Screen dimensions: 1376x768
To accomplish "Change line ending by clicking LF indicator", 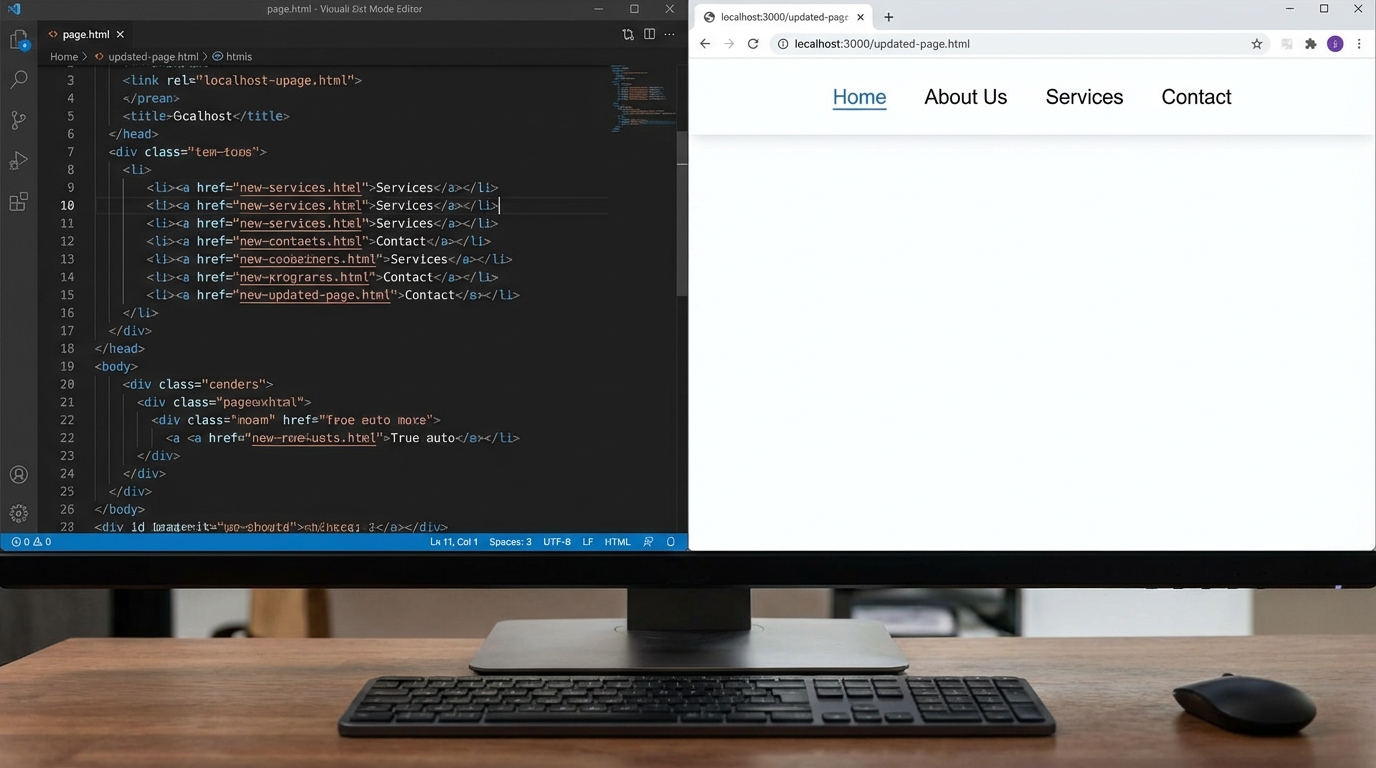I will pos(587,541).
